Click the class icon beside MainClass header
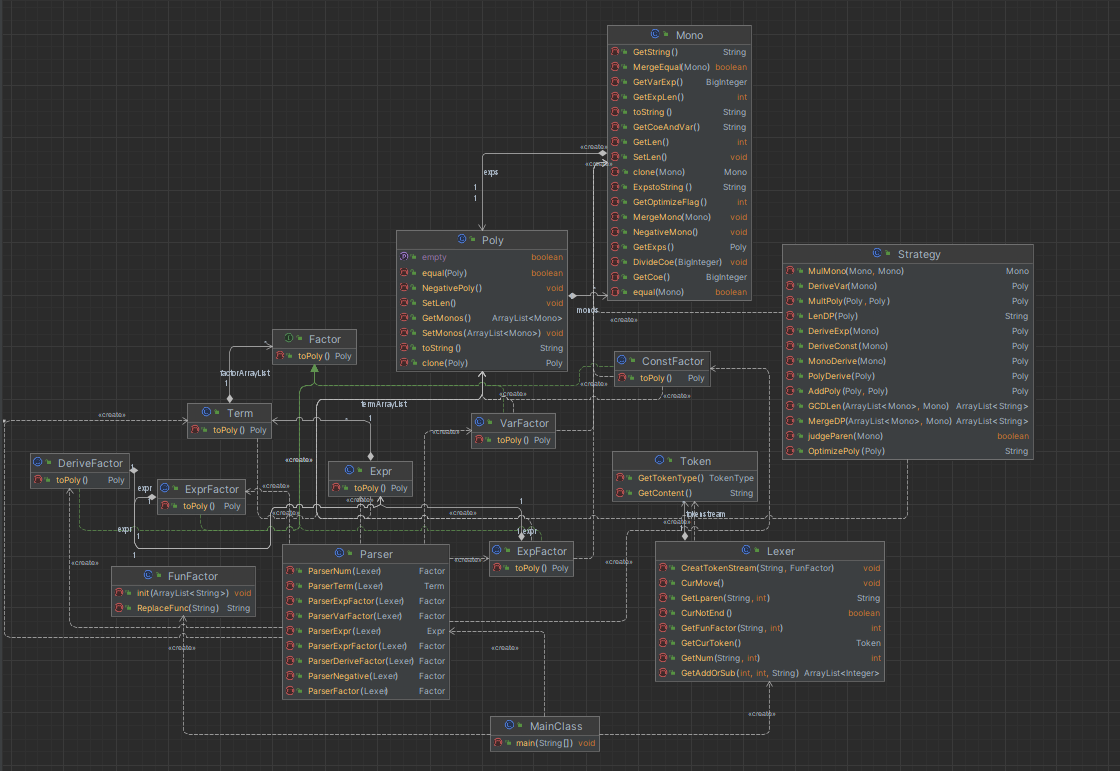 coord(509,725)
